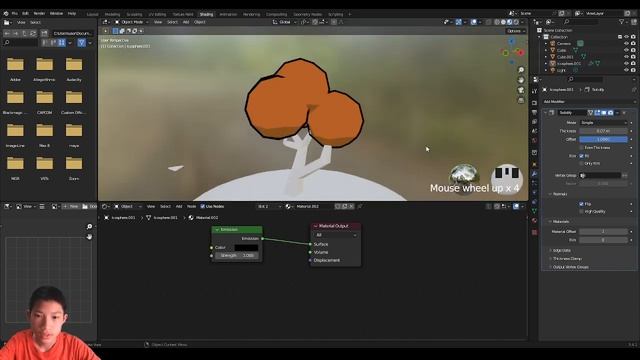Open the Output properties tab icon

[534, 112]
